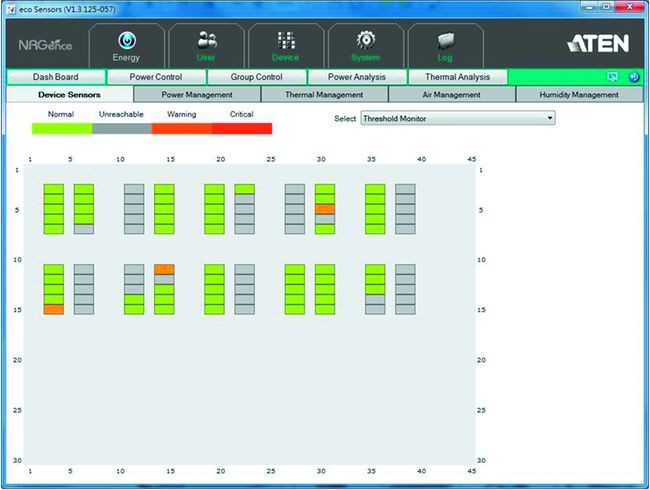Click the Warning orange legend swatch
The image size is (650, 490).
pos(182,129)
